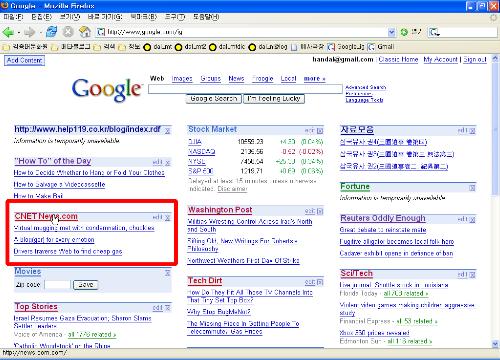Screen dimensions: 500x360
Task: Remove the Stock Market module with its X
Action: click(x=320, y=131)
